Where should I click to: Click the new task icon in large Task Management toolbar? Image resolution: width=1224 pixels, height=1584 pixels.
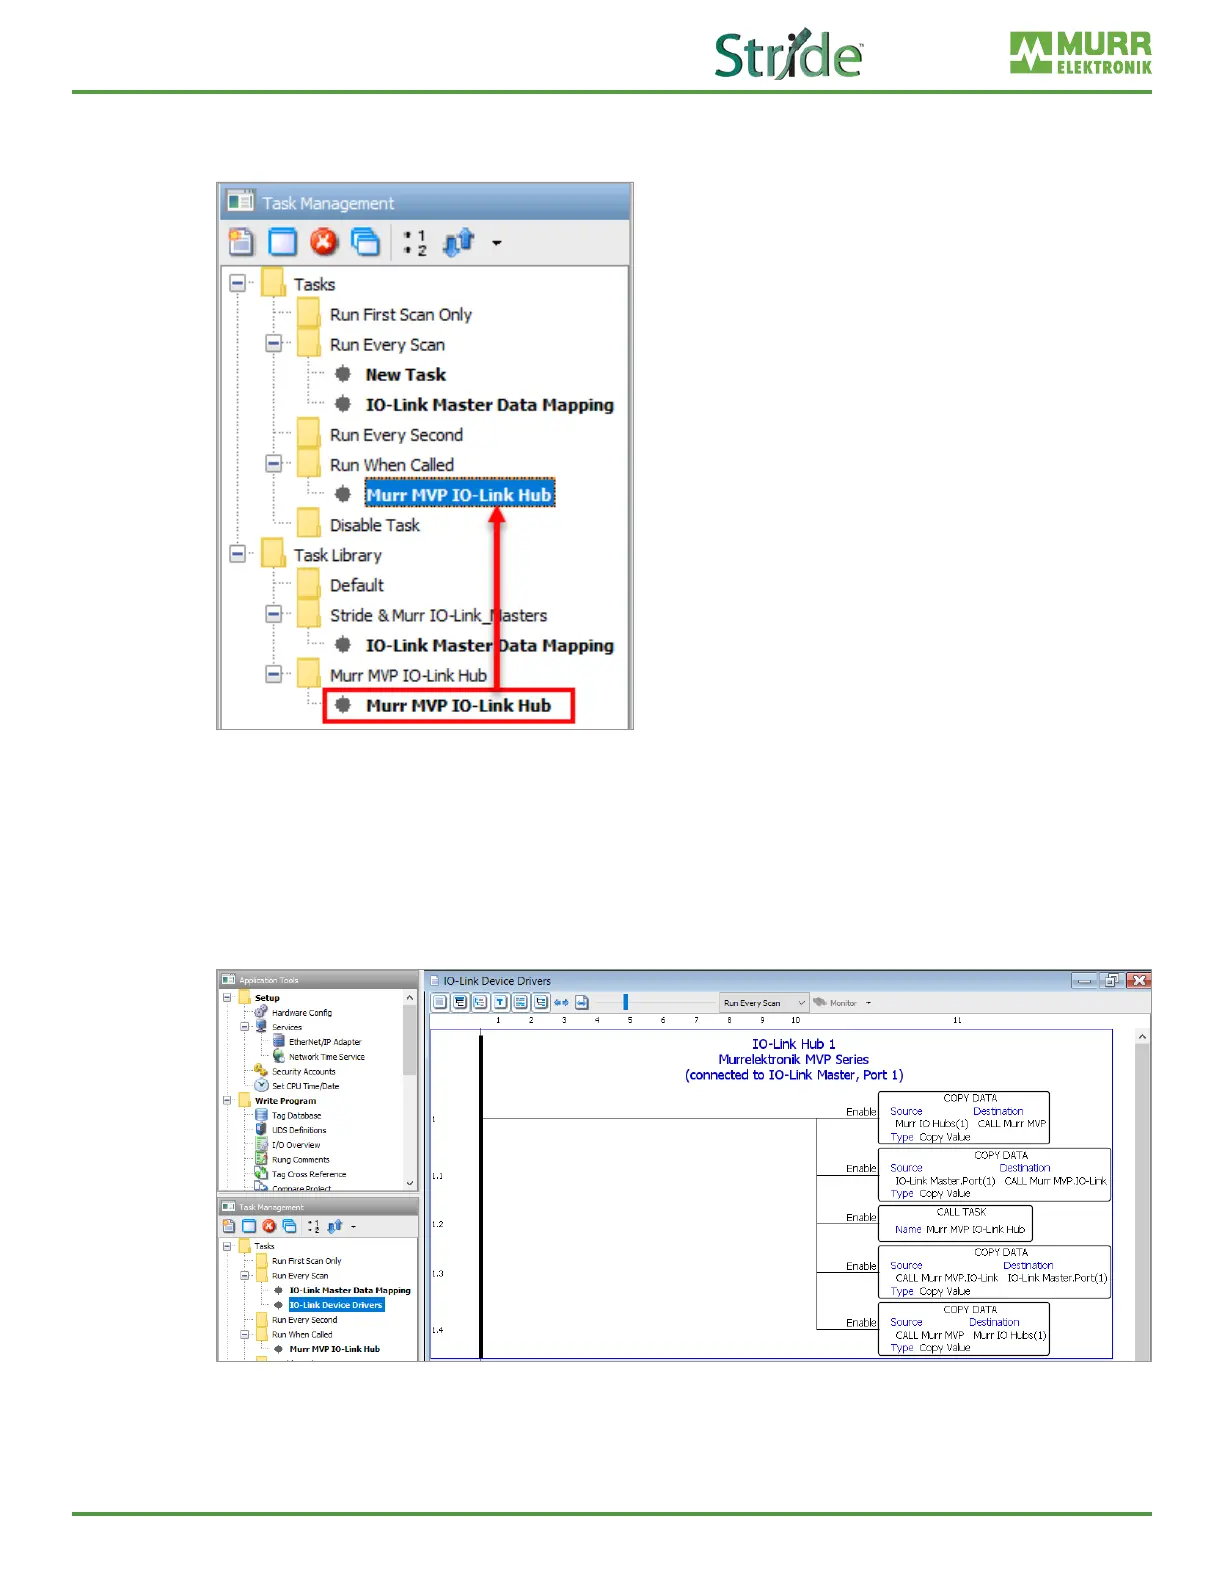pyautogui.click(x=241, y=242)
